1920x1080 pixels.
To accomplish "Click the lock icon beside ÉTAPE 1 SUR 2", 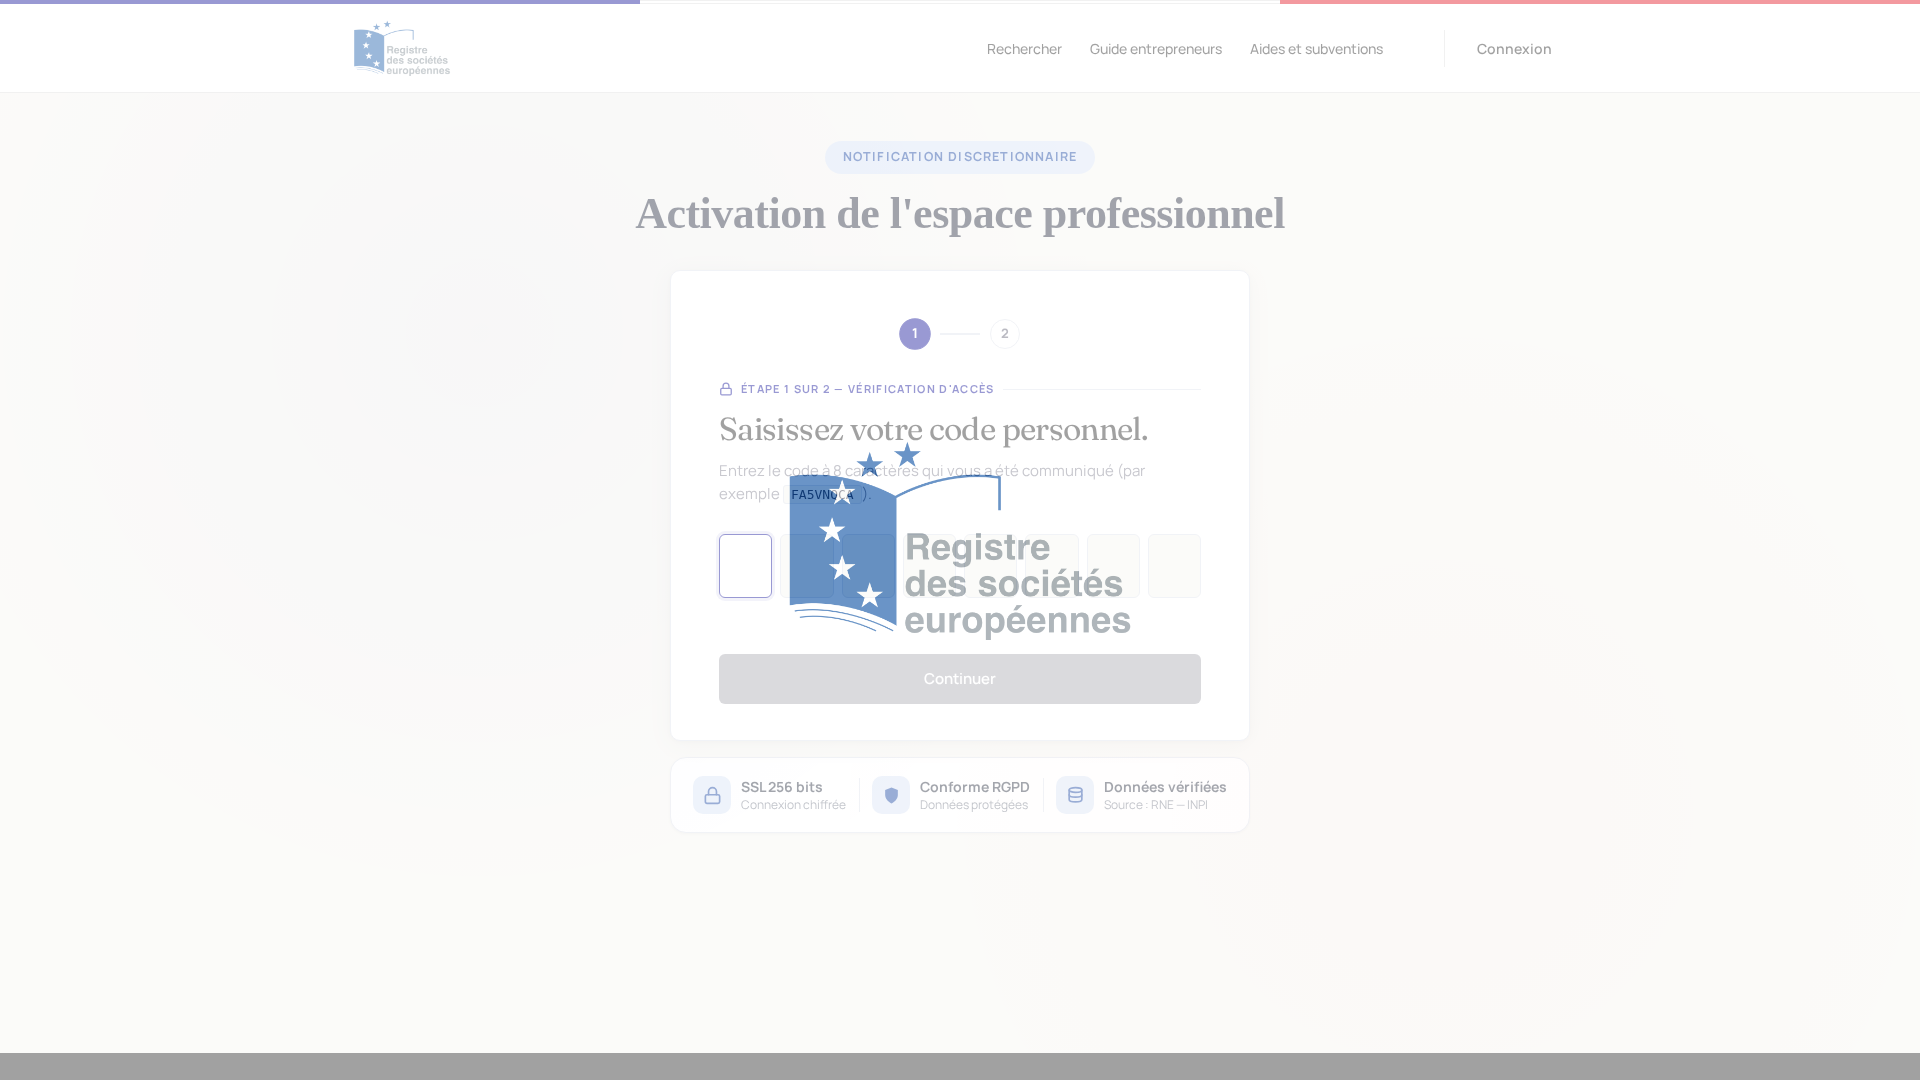I will pyautogui.click(x=726, y=389).
